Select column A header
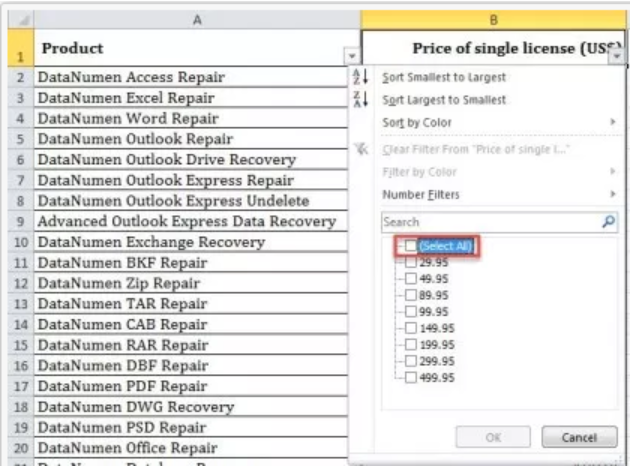Viewport: 630px width, 469px height. [x=197, y=20]
